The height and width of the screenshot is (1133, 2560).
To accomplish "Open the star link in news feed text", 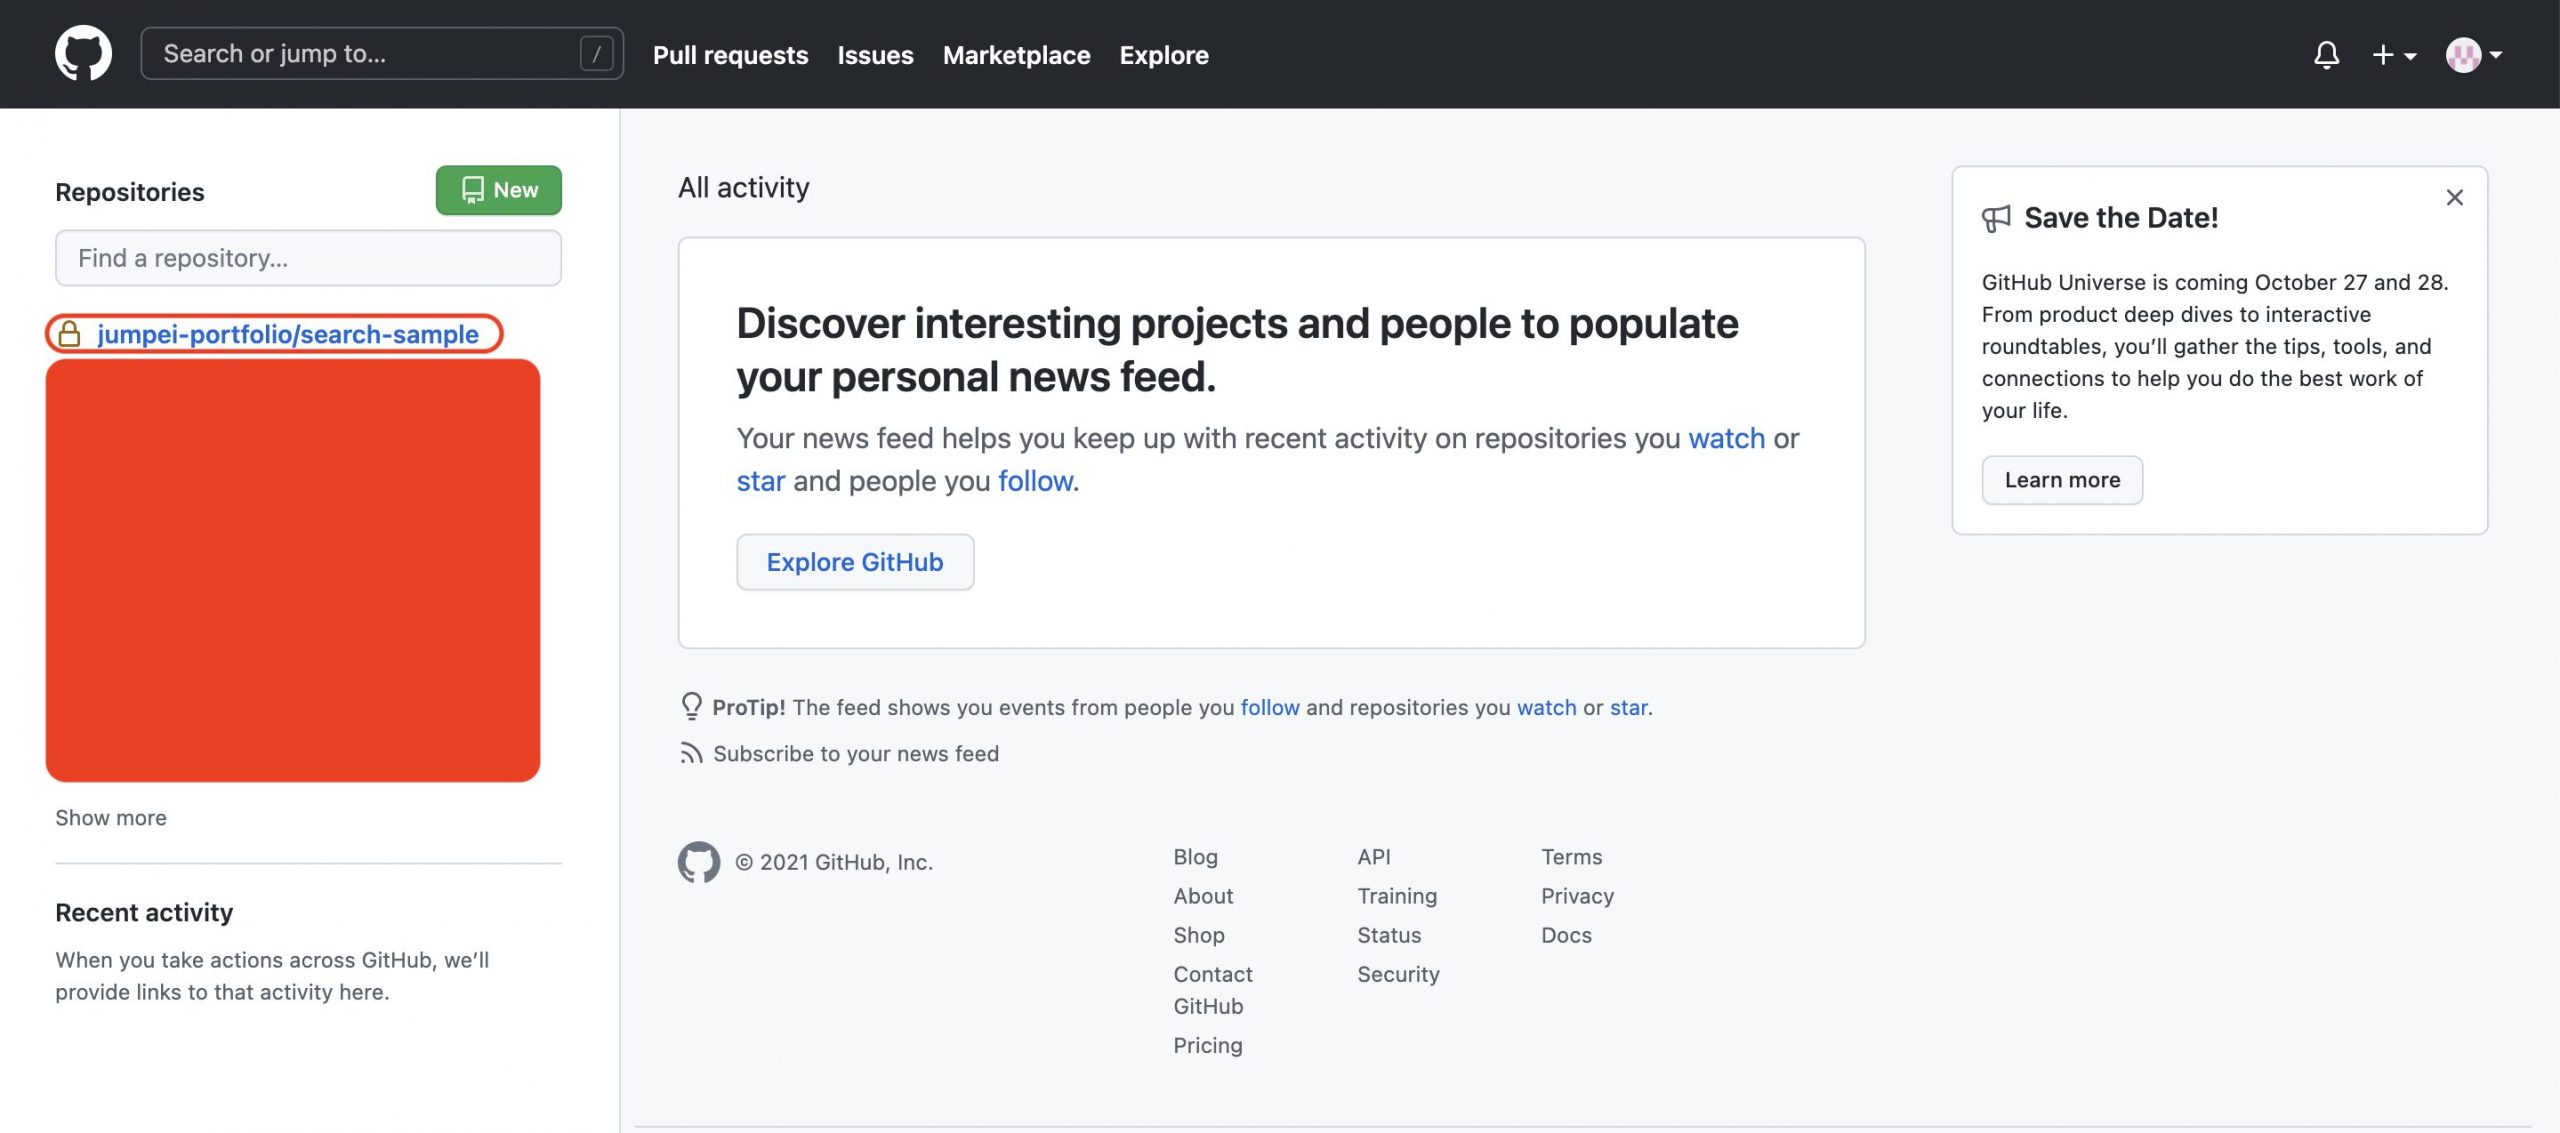I will click(x=761, y=481).
